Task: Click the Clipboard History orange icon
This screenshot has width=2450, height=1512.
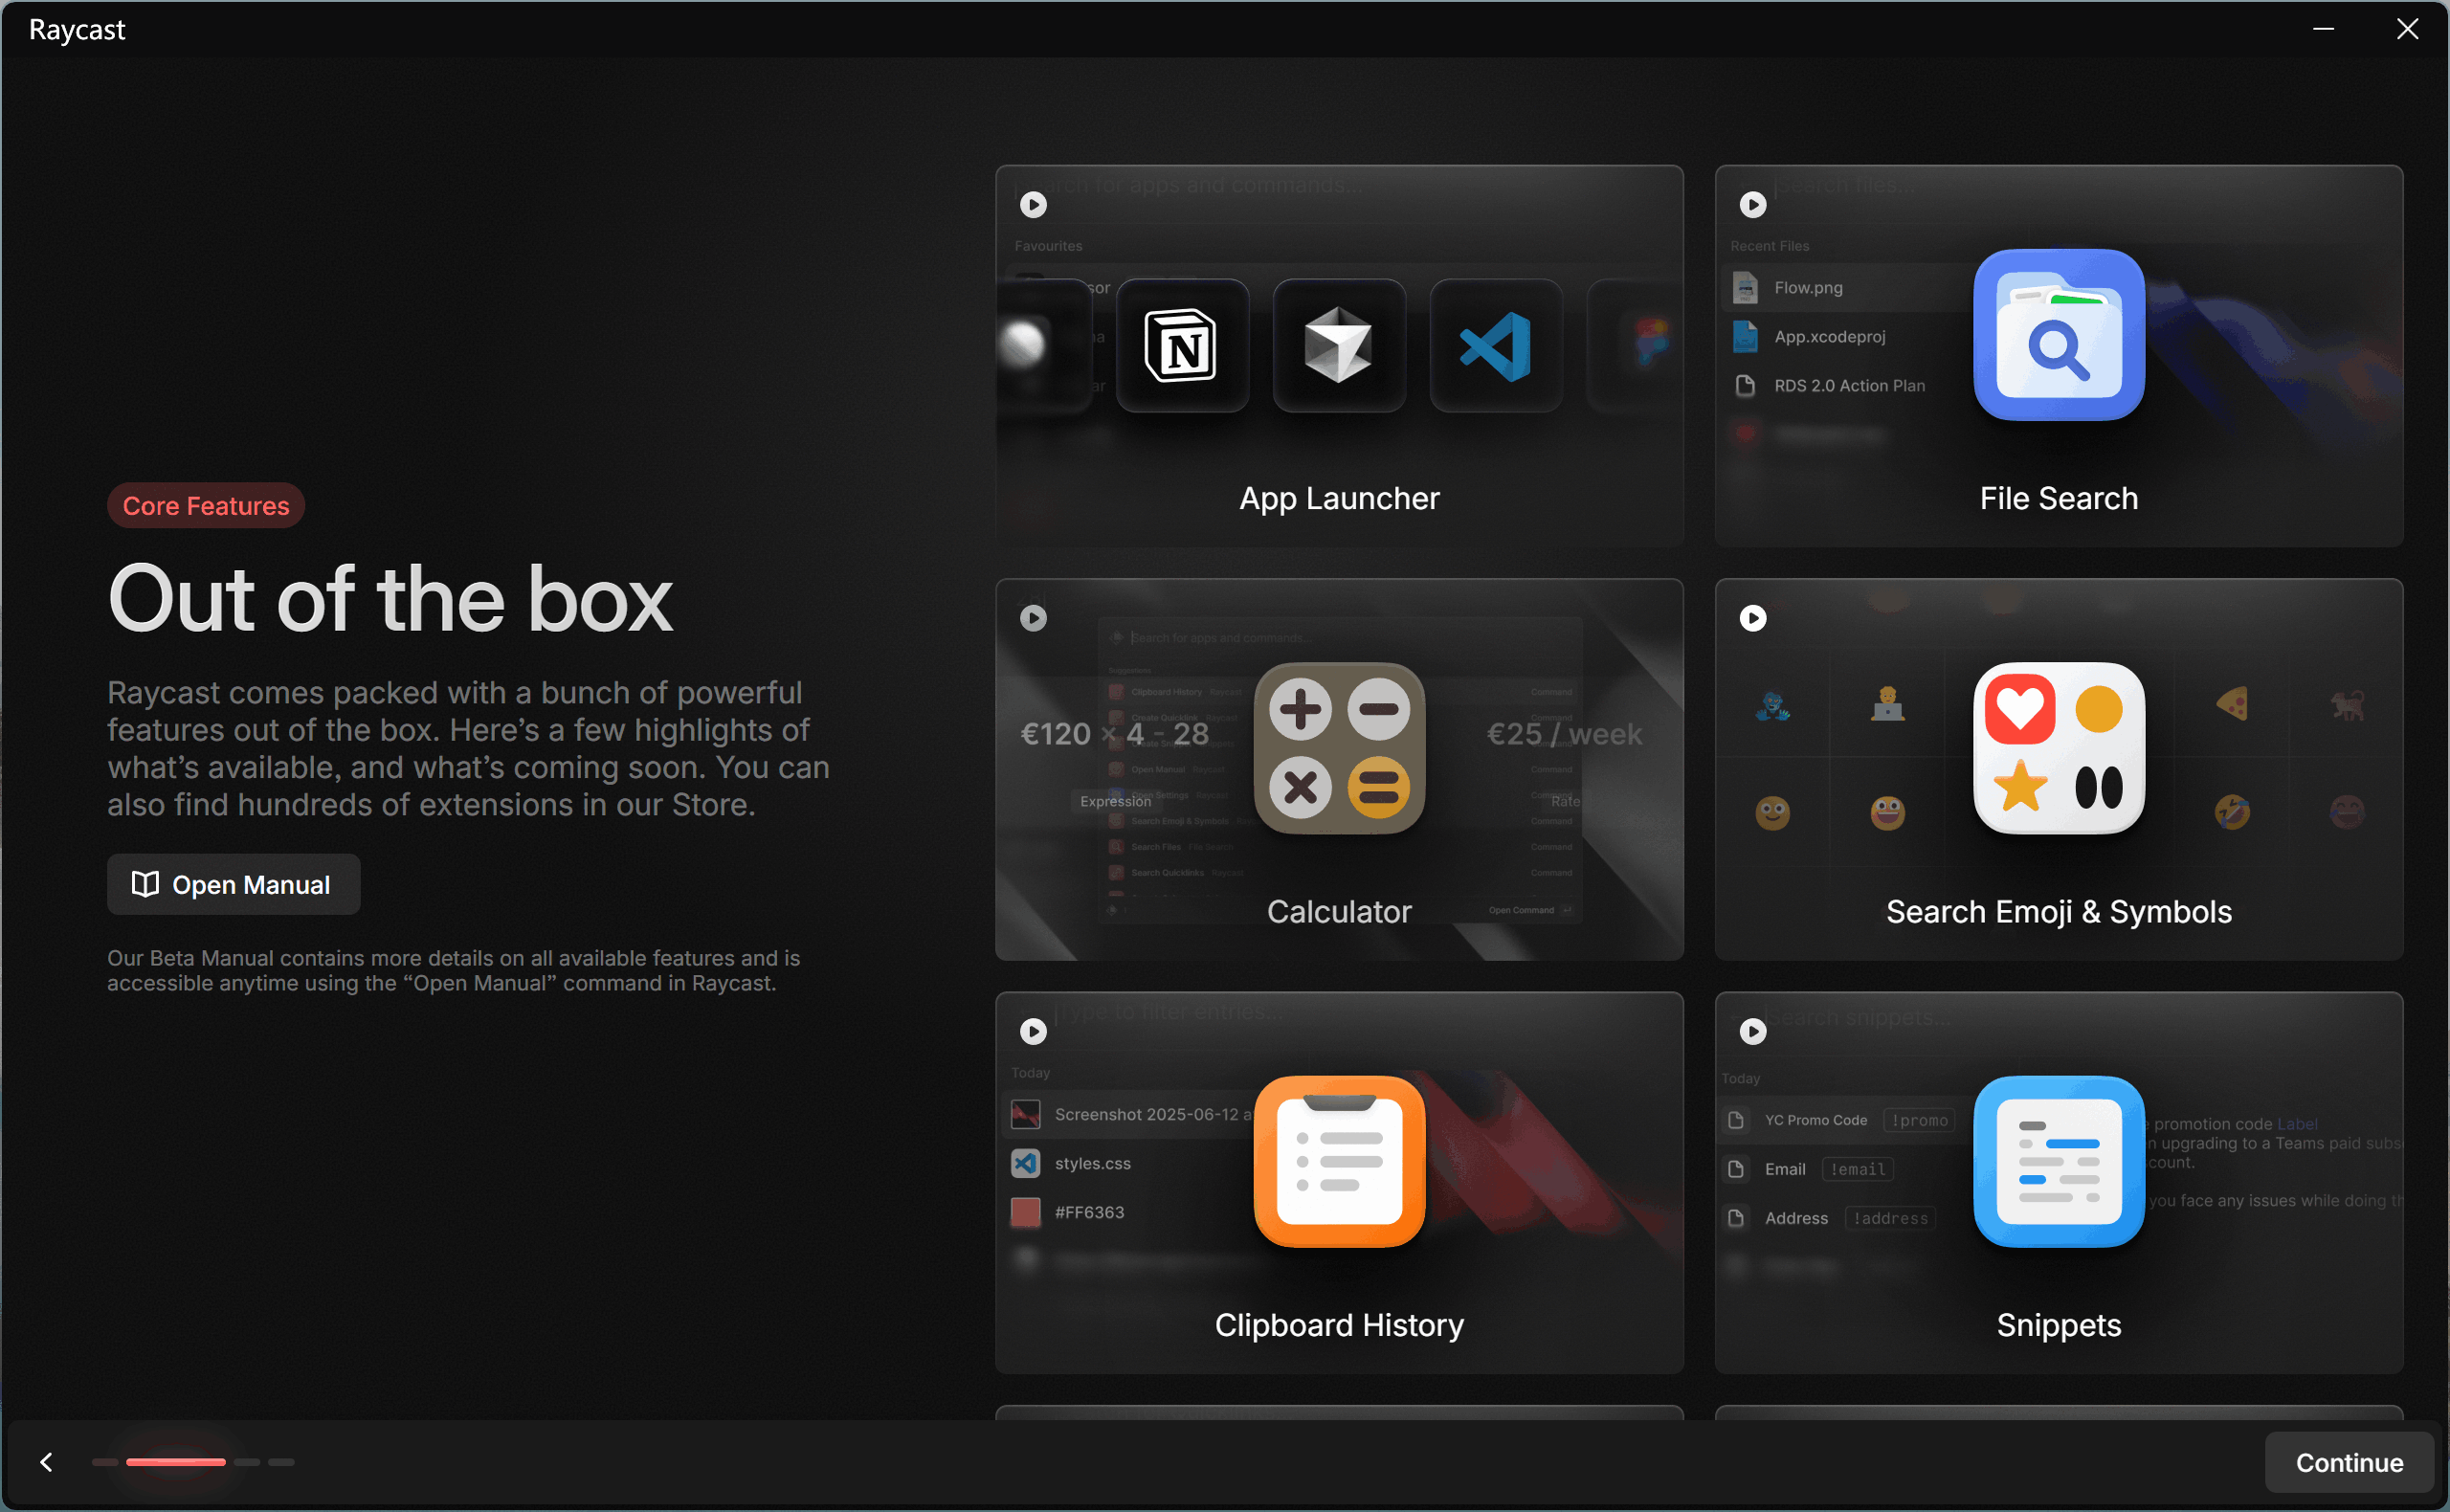Action: tap(1339, 1161)
